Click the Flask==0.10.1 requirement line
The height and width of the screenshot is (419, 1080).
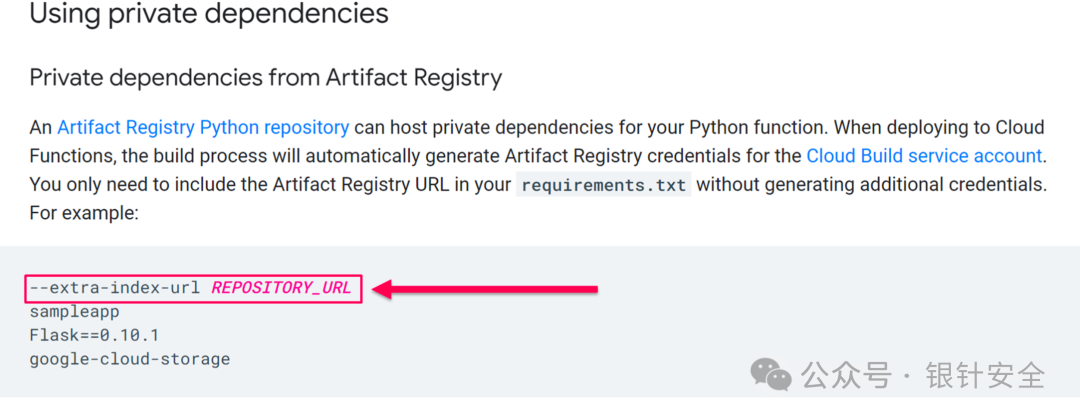(94, 335)
